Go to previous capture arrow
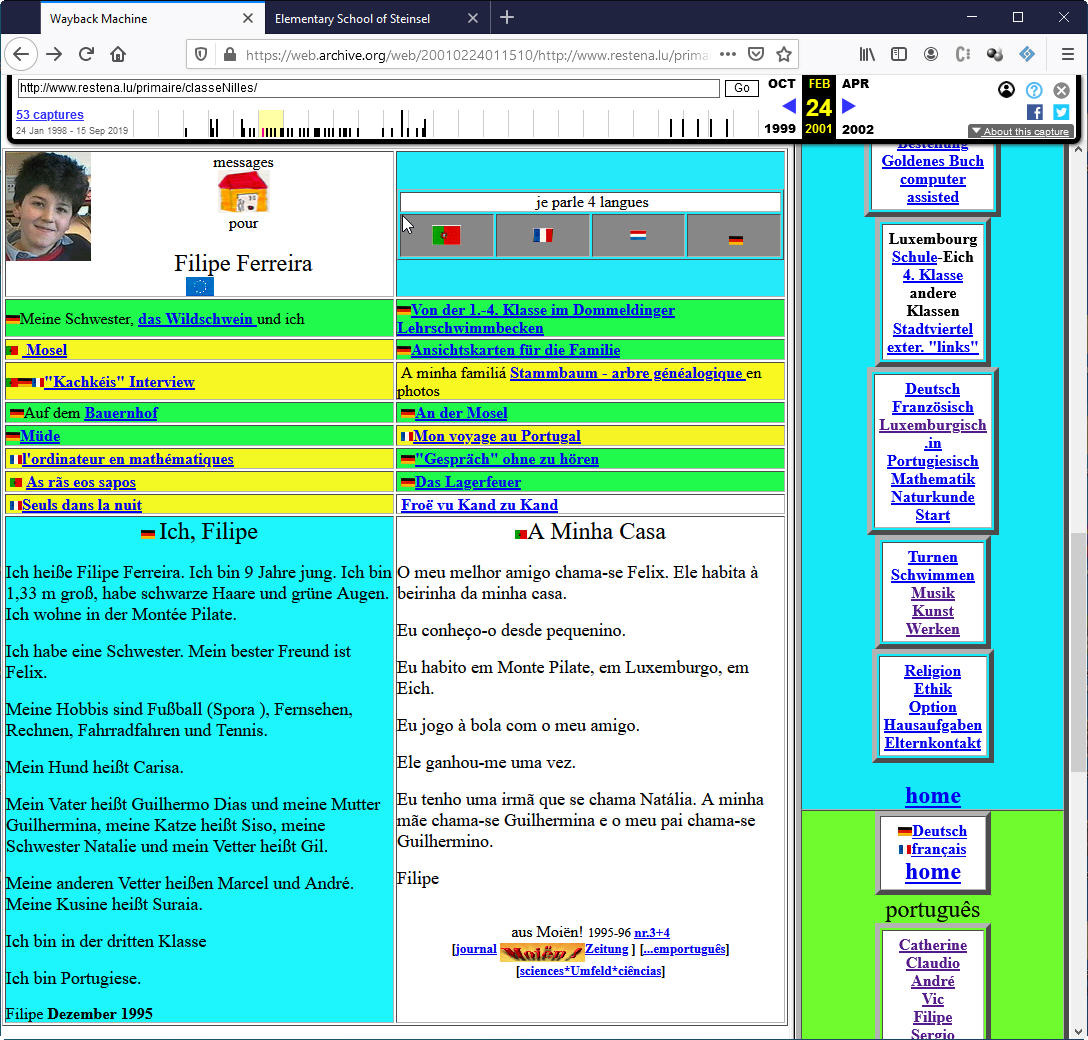The height and width of the screenshot is (1040, 1088). [x=788, y=106]
